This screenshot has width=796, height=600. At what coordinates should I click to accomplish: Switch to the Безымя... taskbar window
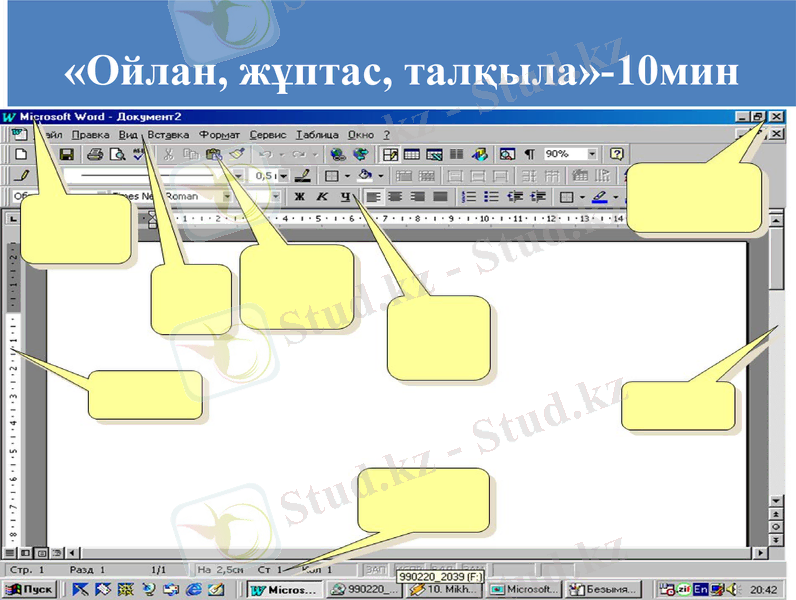tap(603, 589)
